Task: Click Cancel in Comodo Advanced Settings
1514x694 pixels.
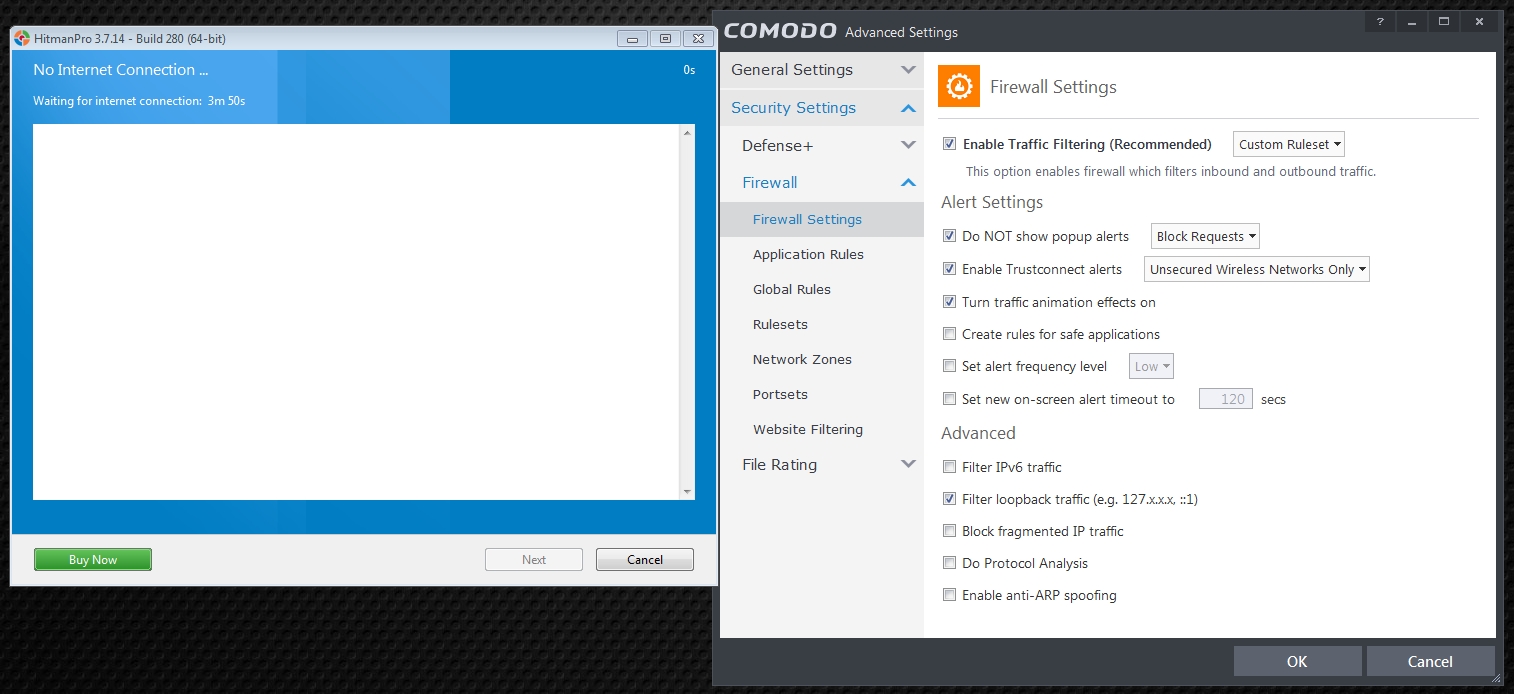Action: (1430, 661)
